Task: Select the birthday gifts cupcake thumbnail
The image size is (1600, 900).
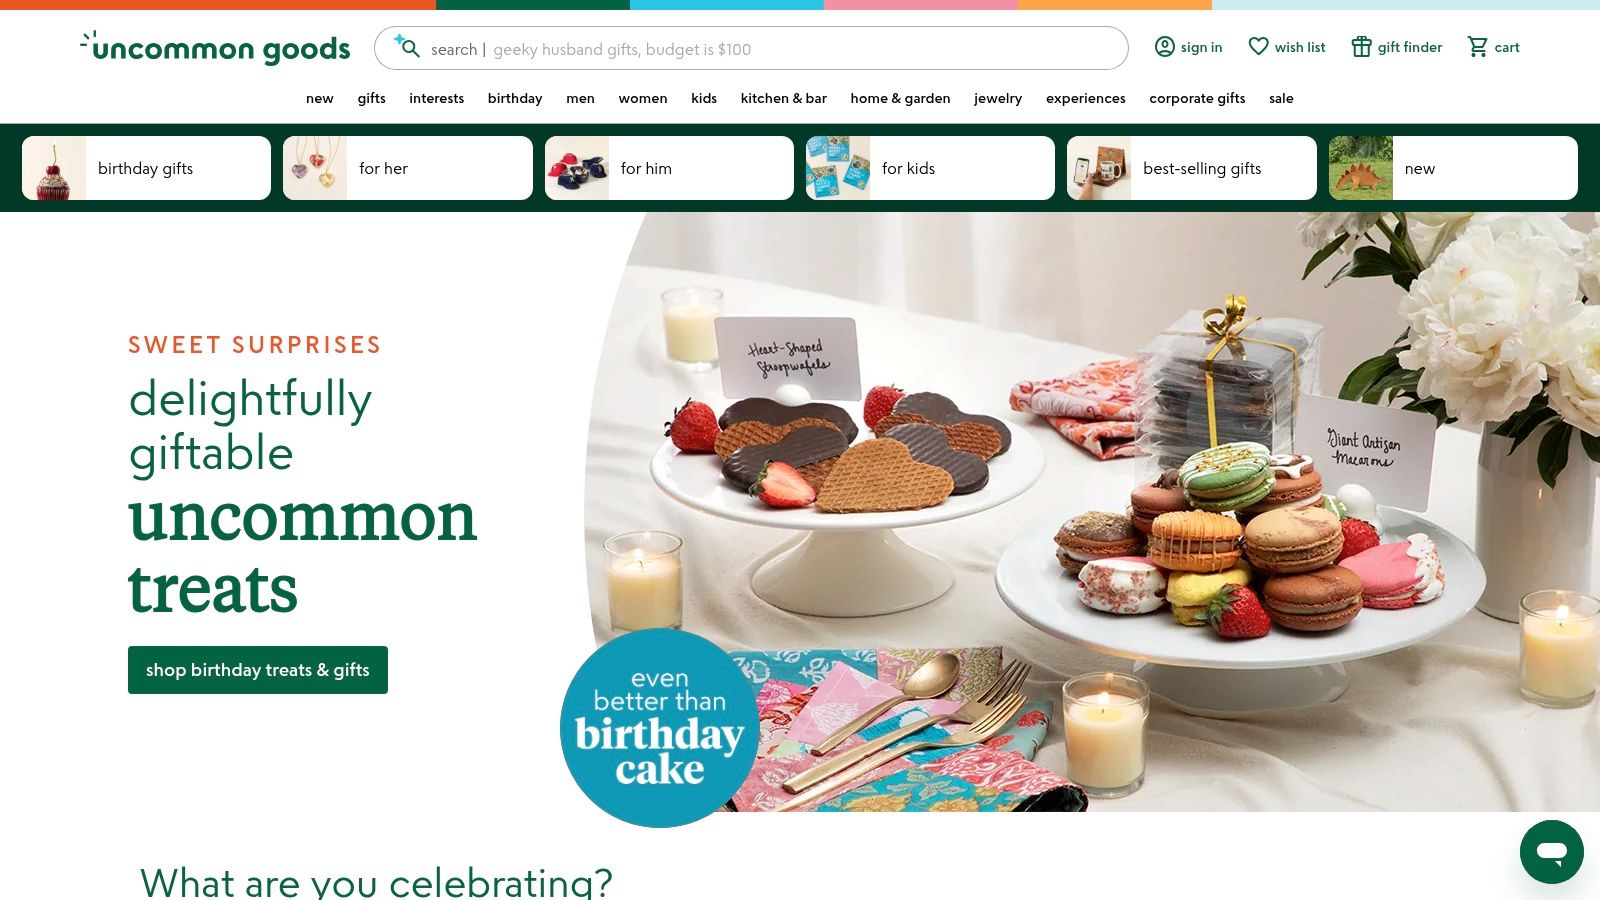Action: pyautogui.click(x=54, y=168)
